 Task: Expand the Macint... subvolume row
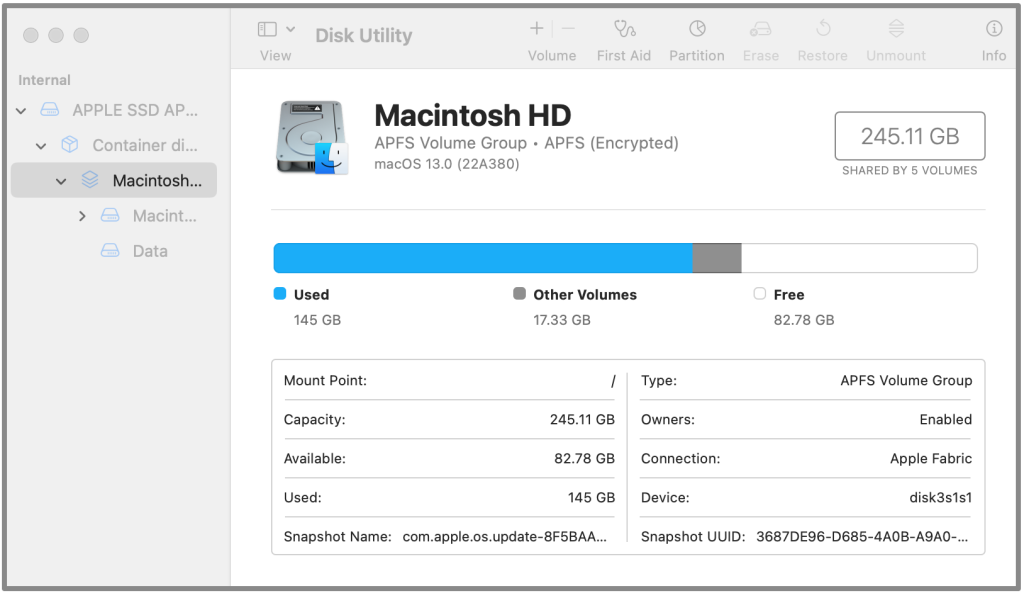[x=82, y=216]
